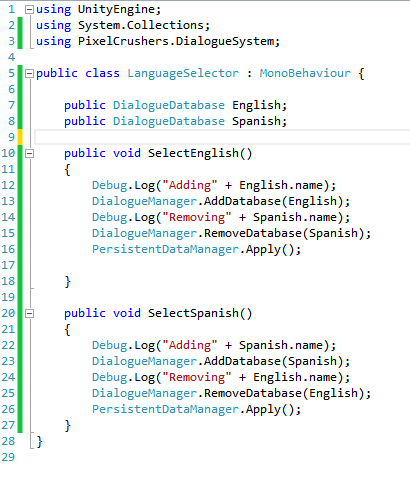The width and height of the screenshot is (410, 479).
Task: Click the "Removing" string on line 24
Action: click(197, 377)
